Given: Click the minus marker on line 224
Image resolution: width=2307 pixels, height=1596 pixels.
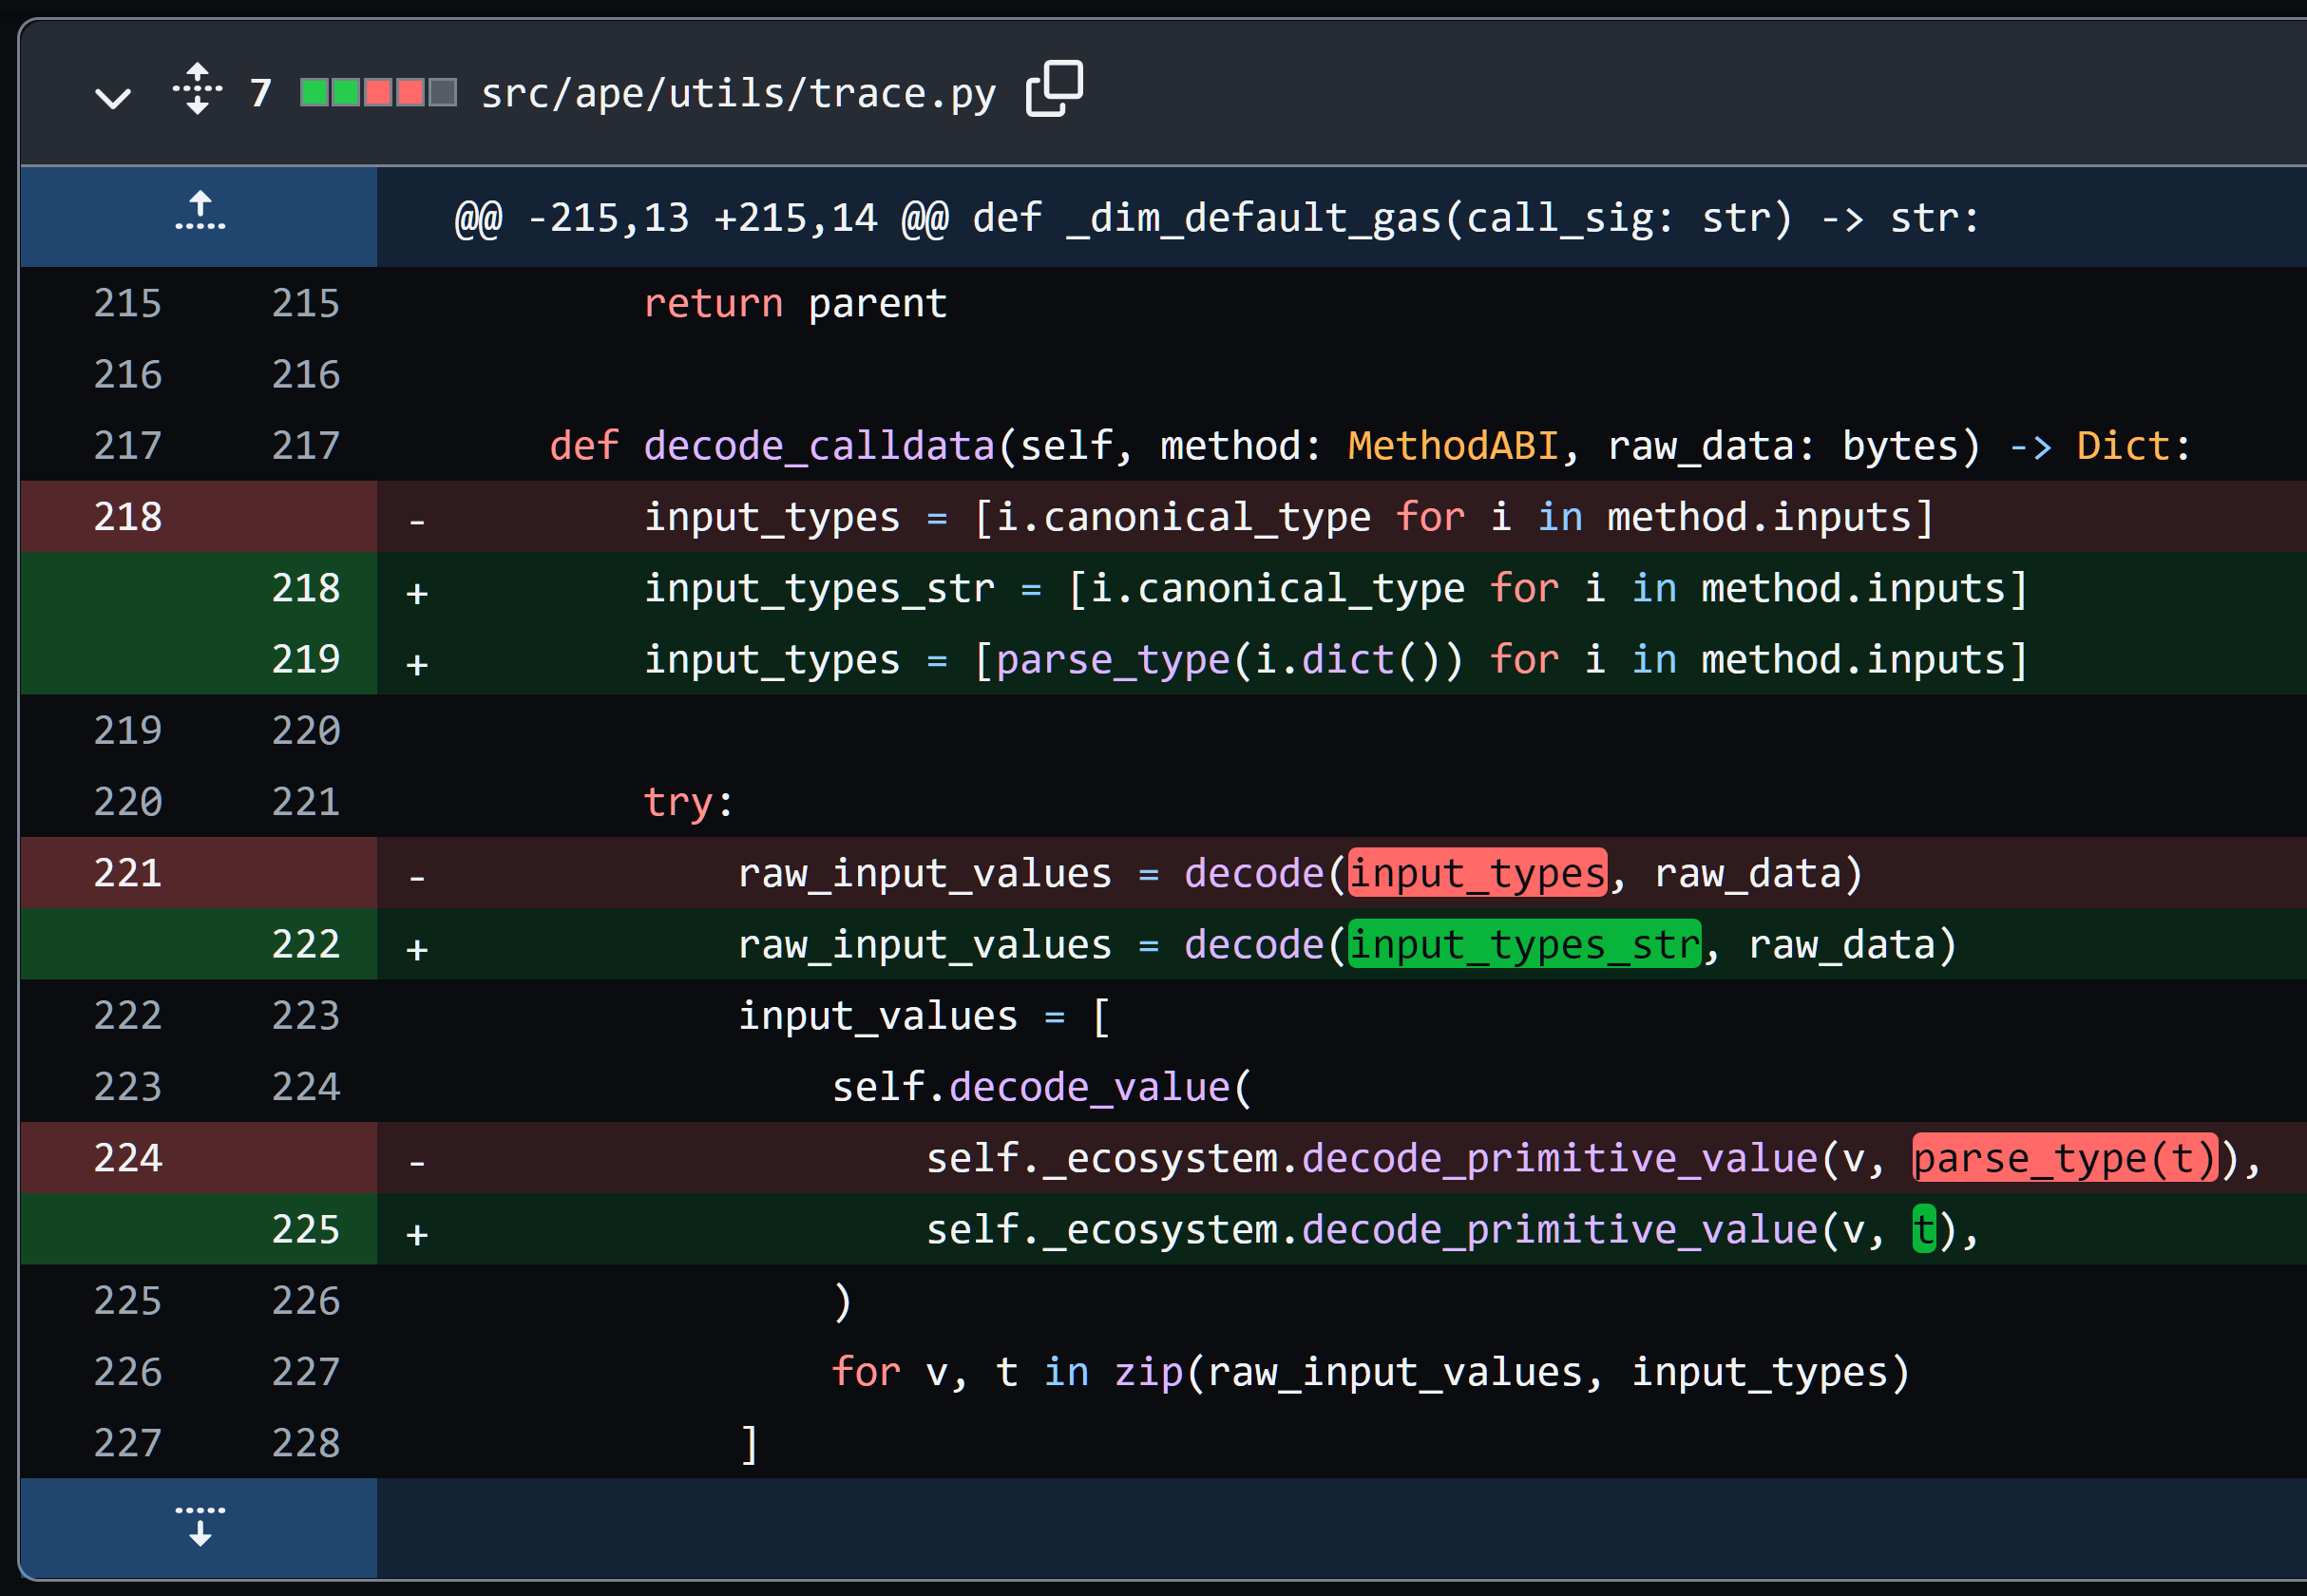Looking at the screenshot, I should [x=417, y=1162].
